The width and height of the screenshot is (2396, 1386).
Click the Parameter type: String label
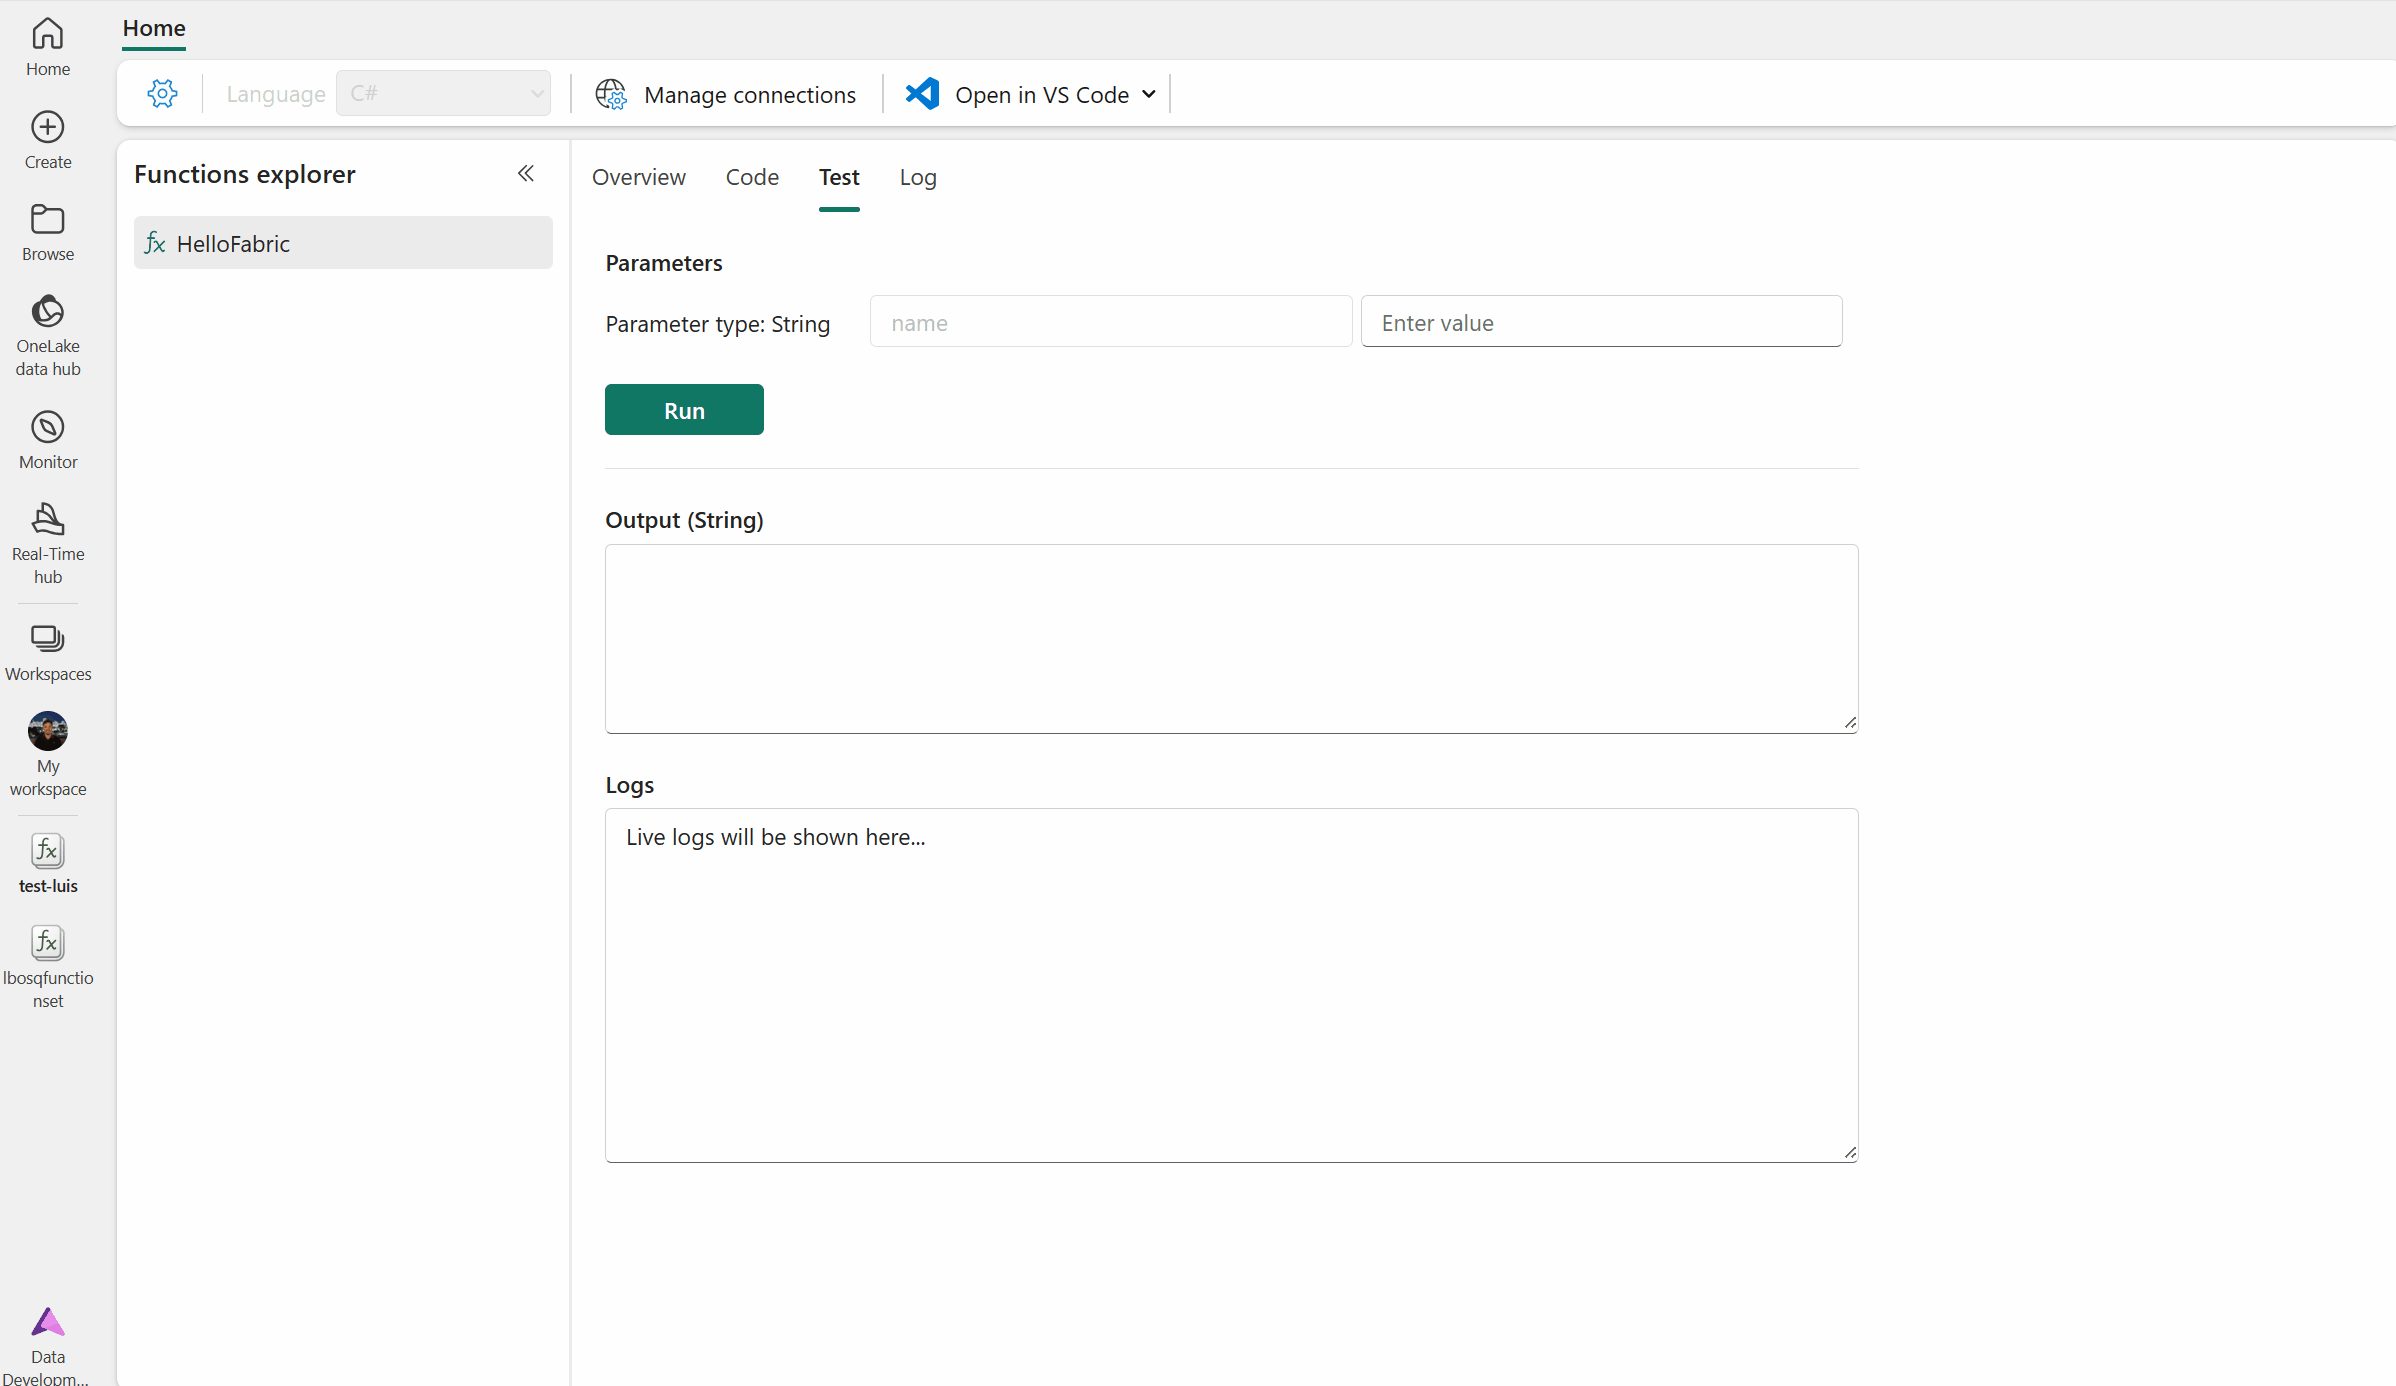click(x=718, y=324)
